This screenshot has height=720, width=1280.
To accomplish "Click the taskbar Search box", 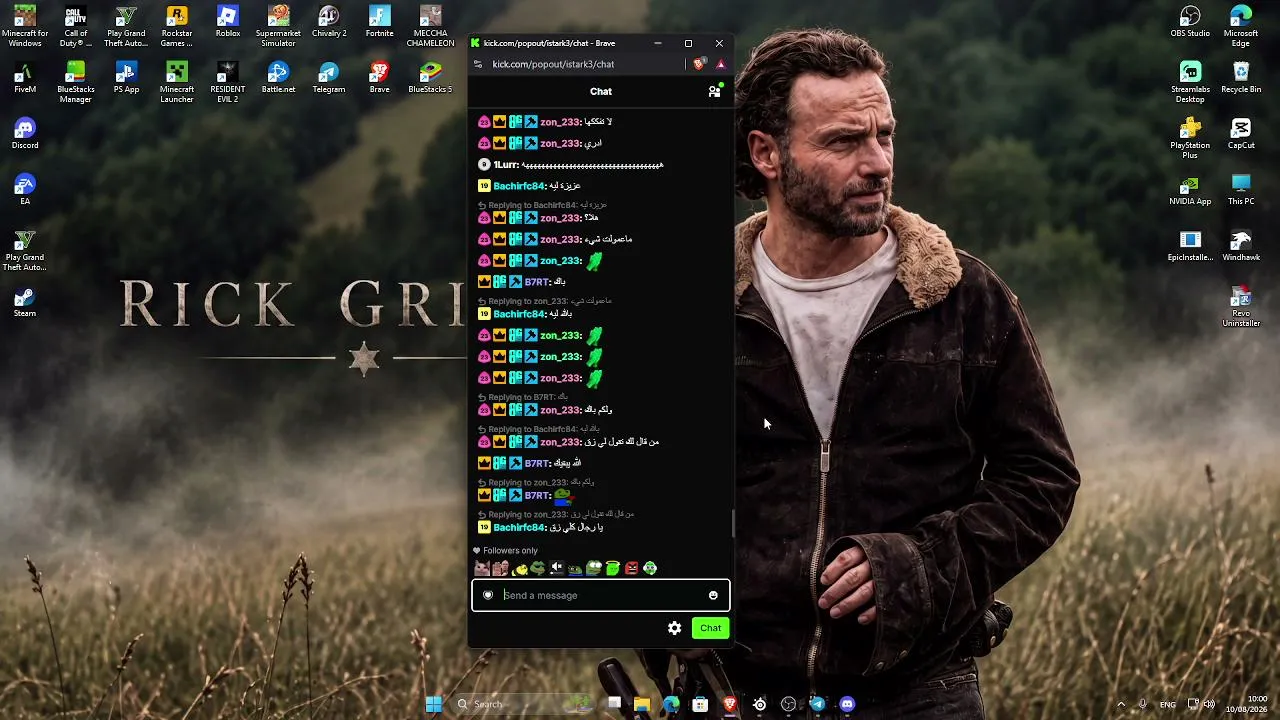I will click(525, 704).
